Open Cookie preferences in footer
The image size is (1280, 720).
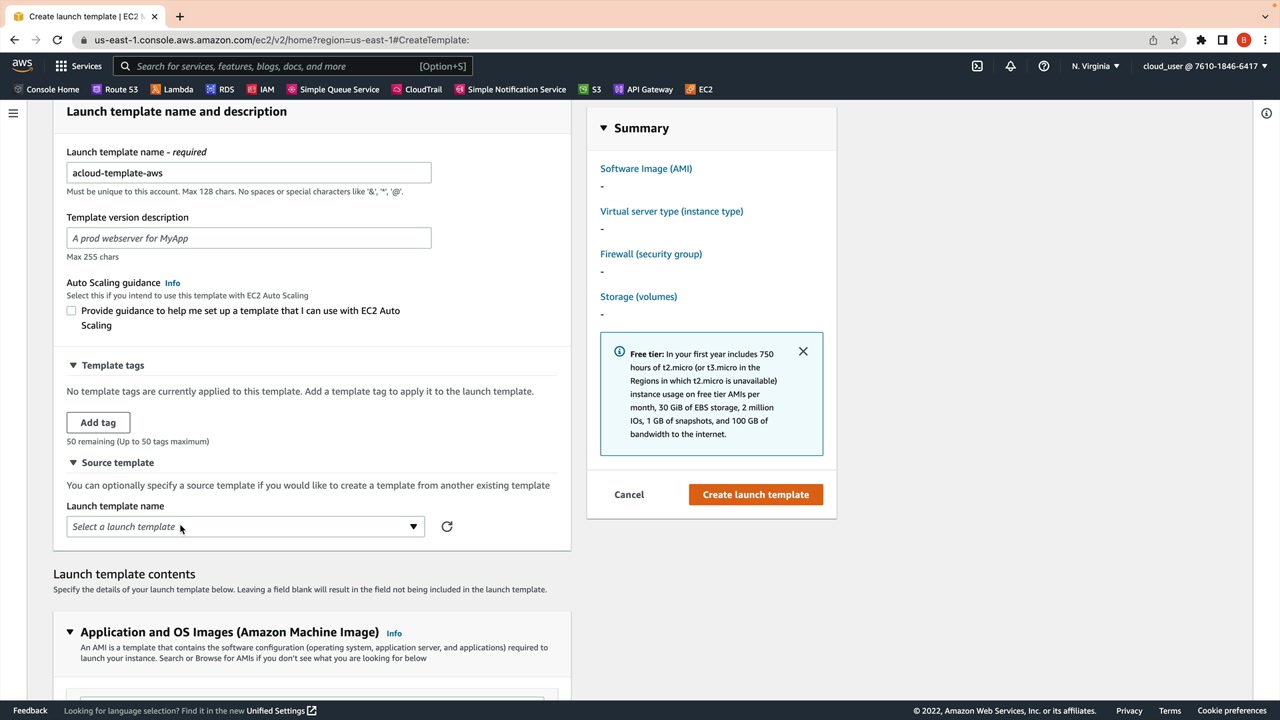click(x=1232, y=711)
